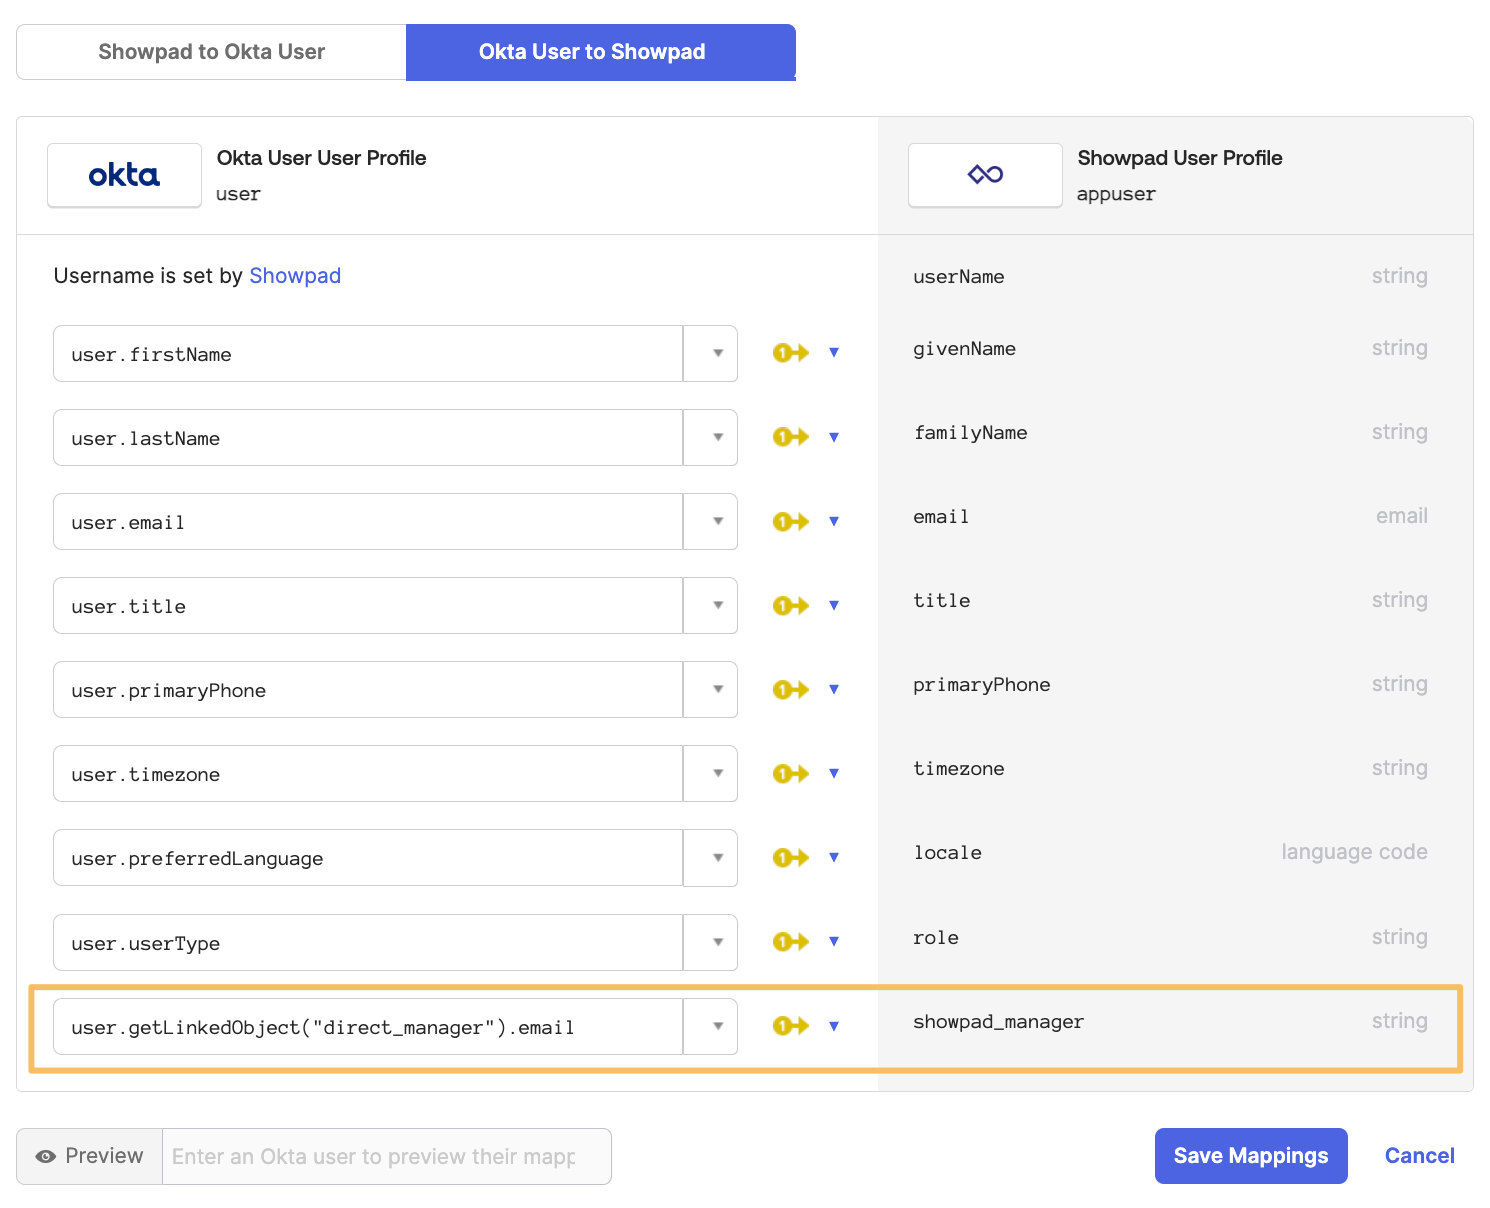Click the Okta logo tile
The width and height of the screenshot is (1490, 1208).
[124, 175]
